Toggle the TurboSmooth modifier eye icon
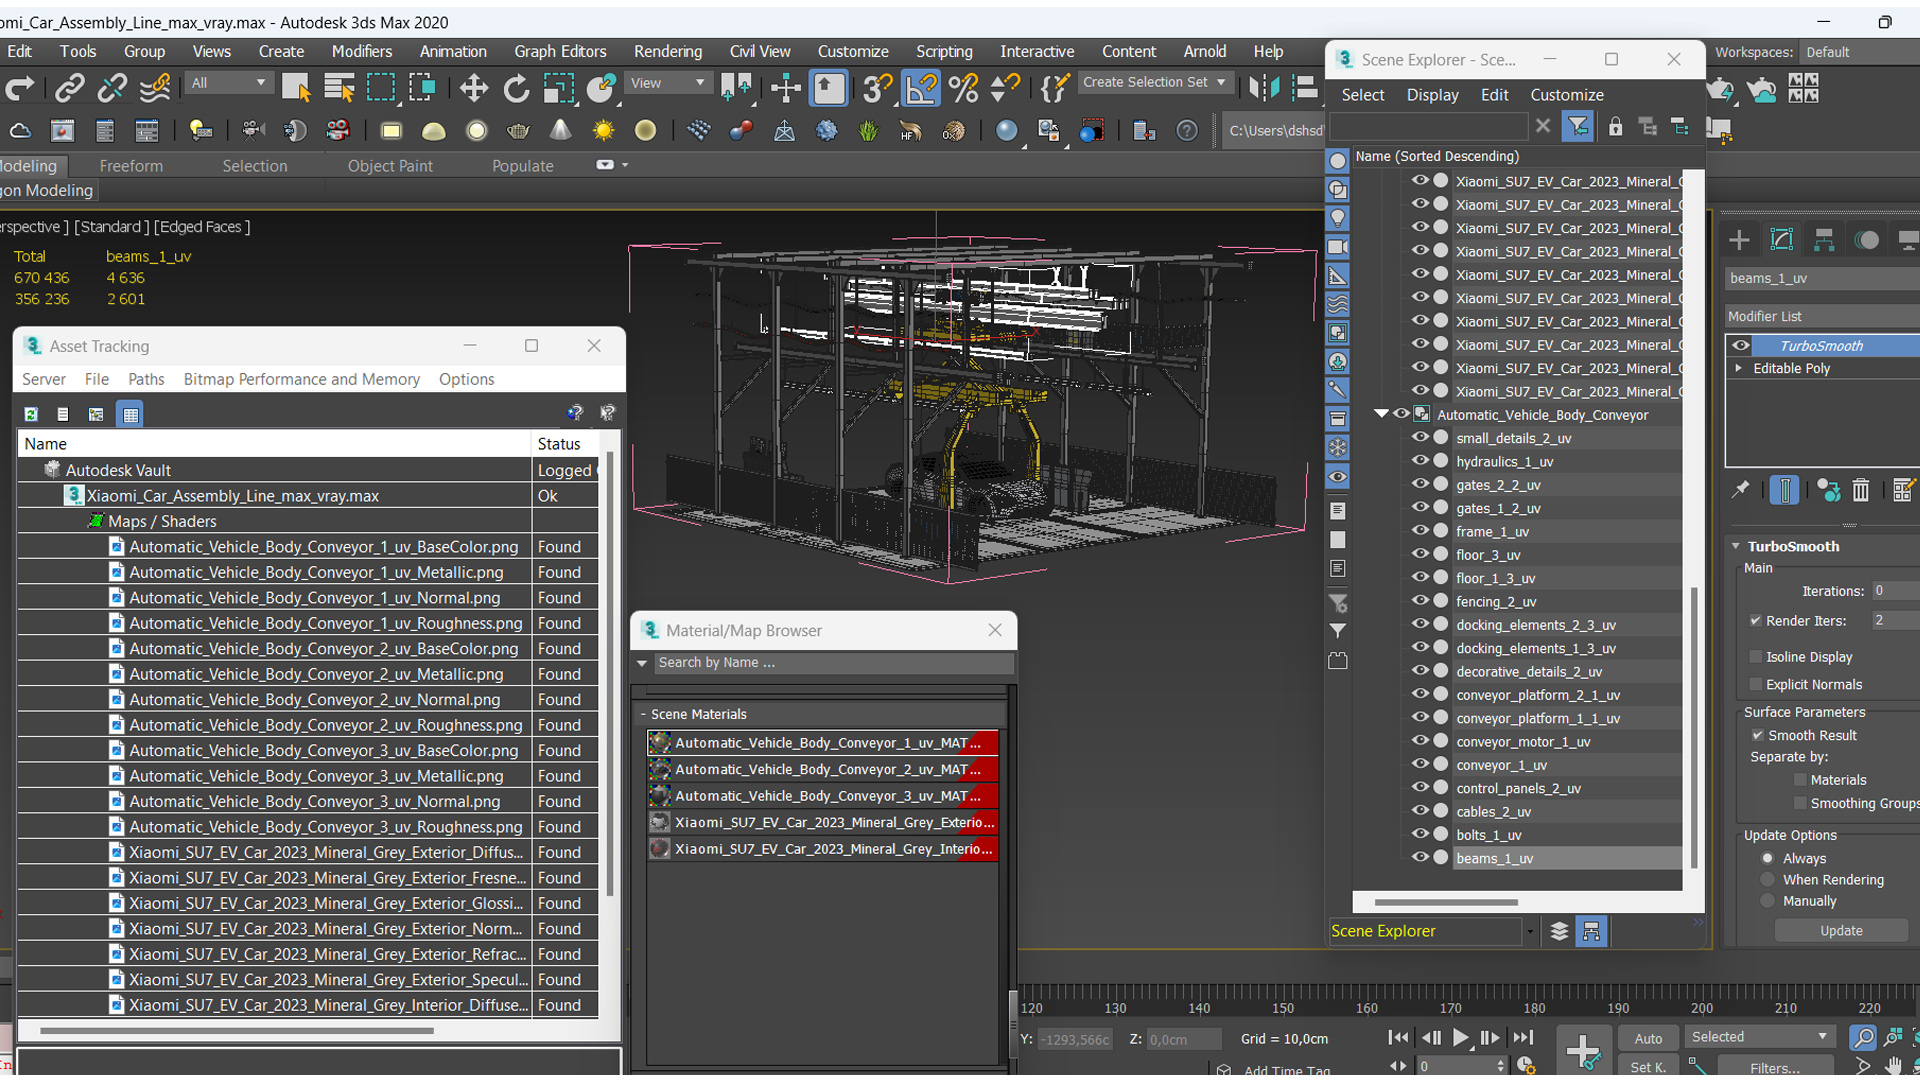 pyautogui.click(x=1741, y=345)
